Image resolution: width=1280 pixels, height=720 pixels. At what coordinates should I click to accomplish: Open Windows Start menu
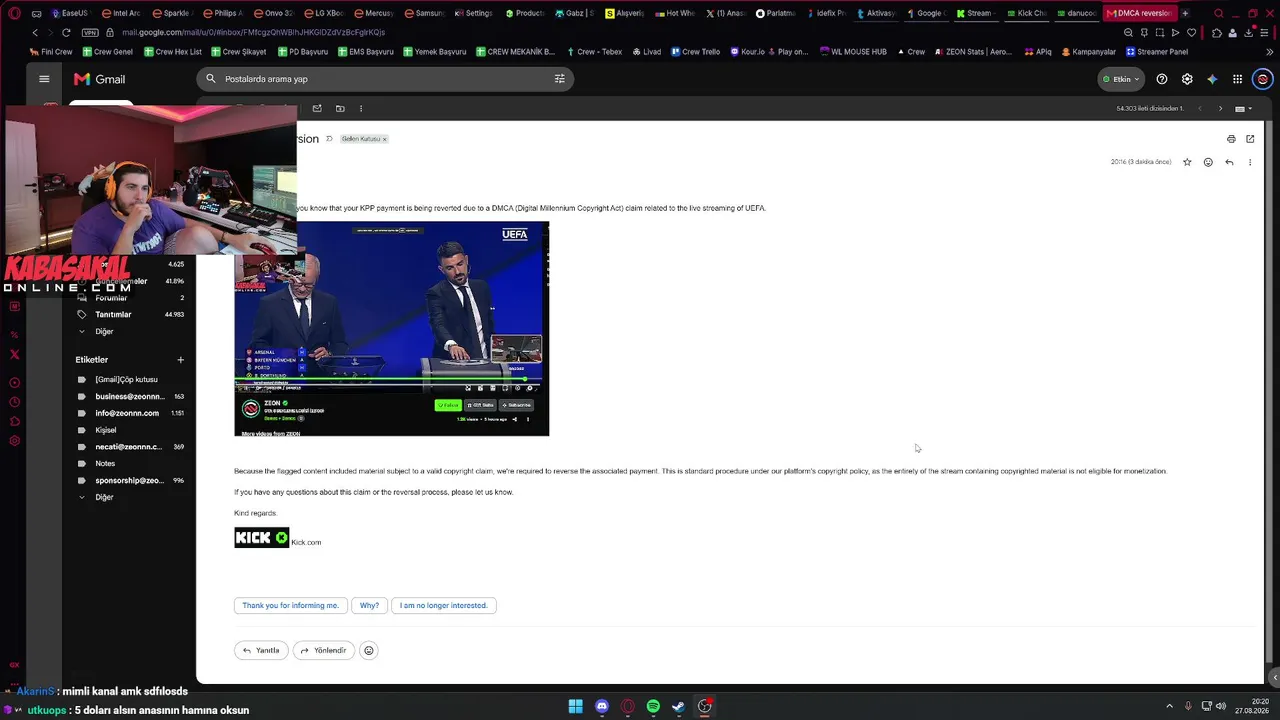(x=576, y=707)
